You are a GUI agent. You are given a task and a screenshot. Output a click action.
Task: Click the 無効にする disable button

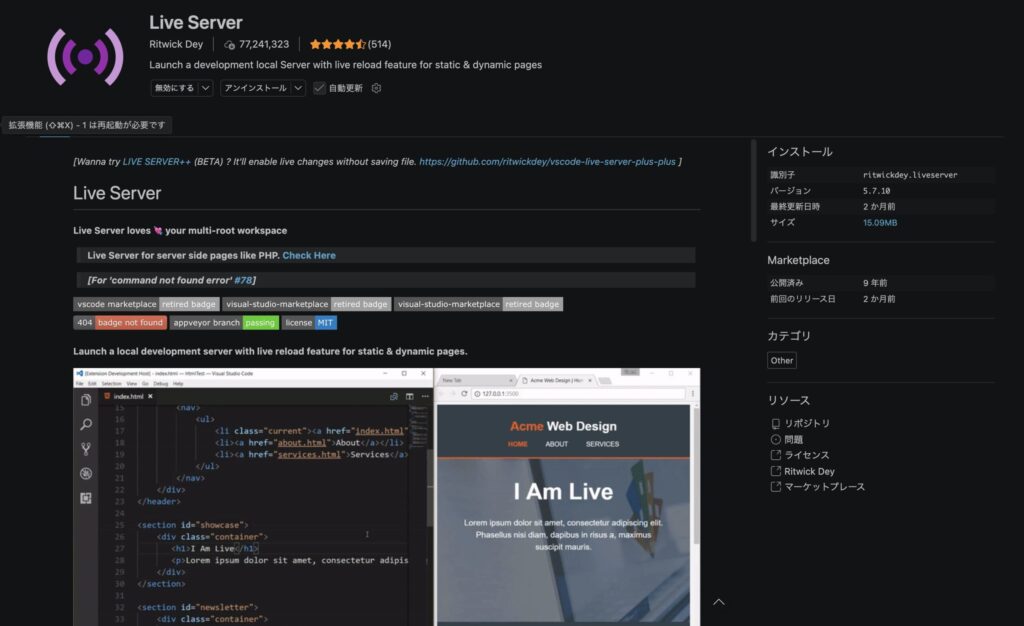click(x=173, y=88)
